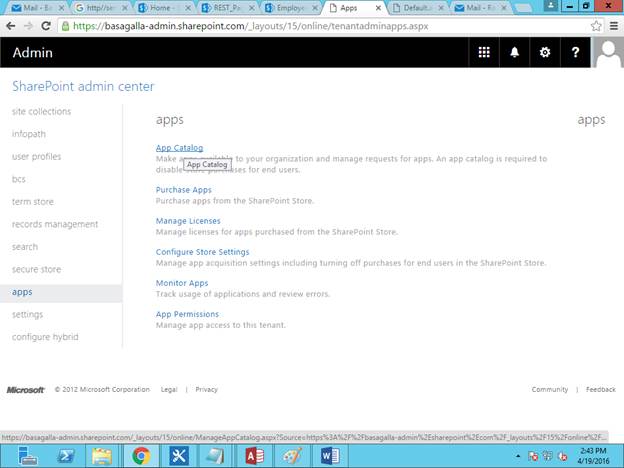Select term store in the left navigation
624x468 pixels.
33,202
